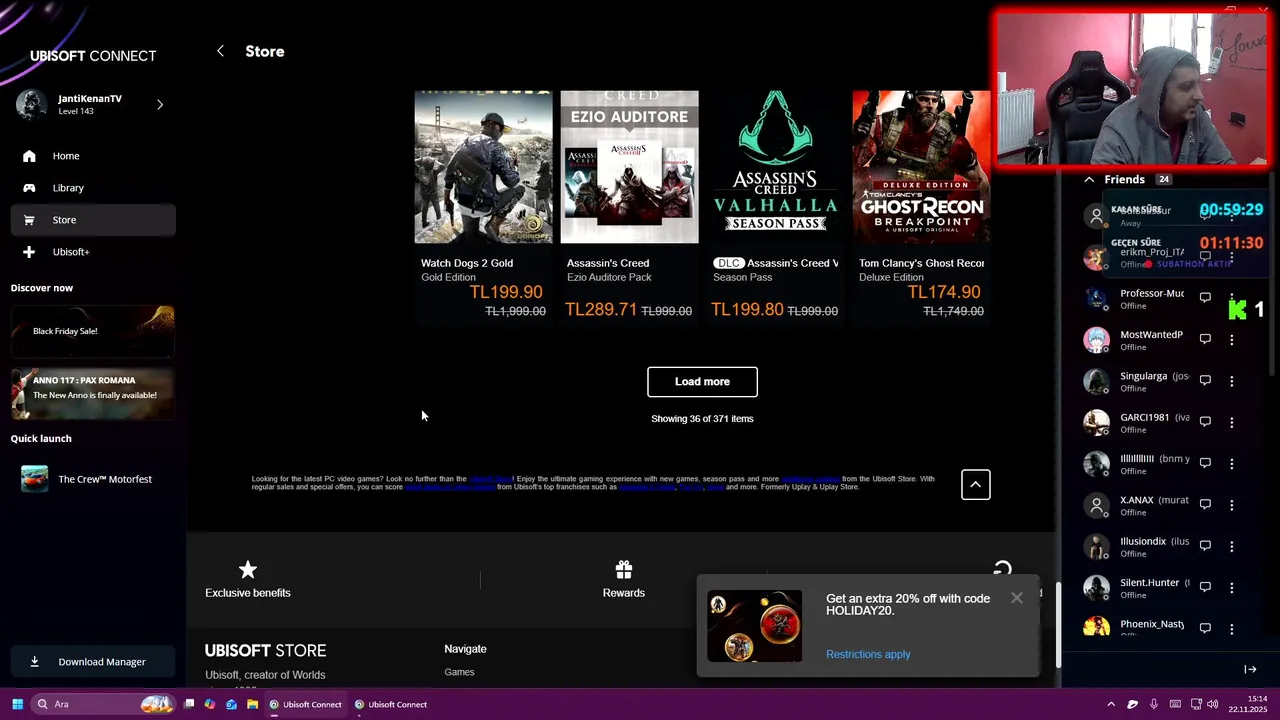Open chat with Singularga
Screen dimensions: 1280x720
[1205, 381]
